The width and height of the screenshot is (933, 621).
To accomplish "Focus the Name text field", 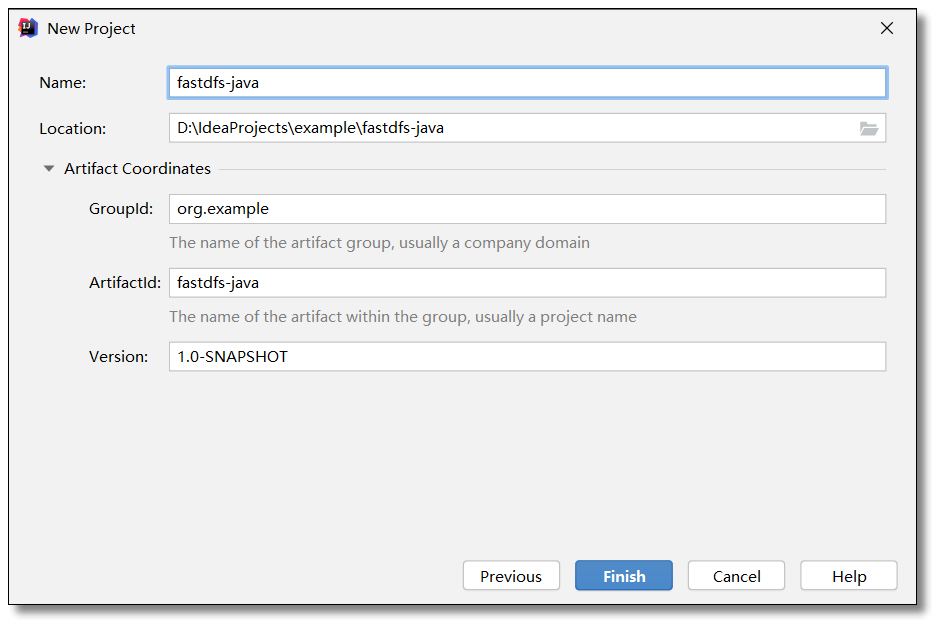I will tap(526, 83).
